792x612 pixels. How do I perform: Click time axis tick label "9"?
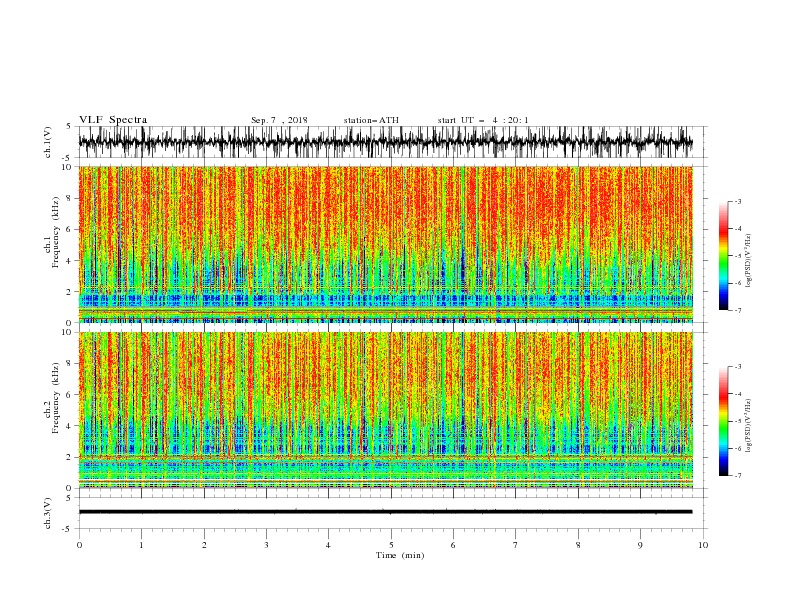(x=640, y=545)
